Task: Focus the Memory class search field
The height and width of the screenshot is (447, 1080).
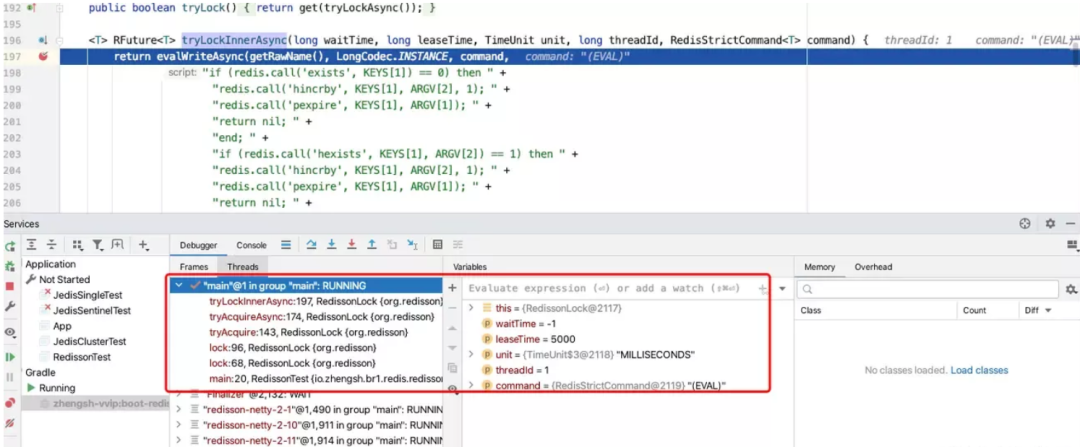Action: (927, 289)
